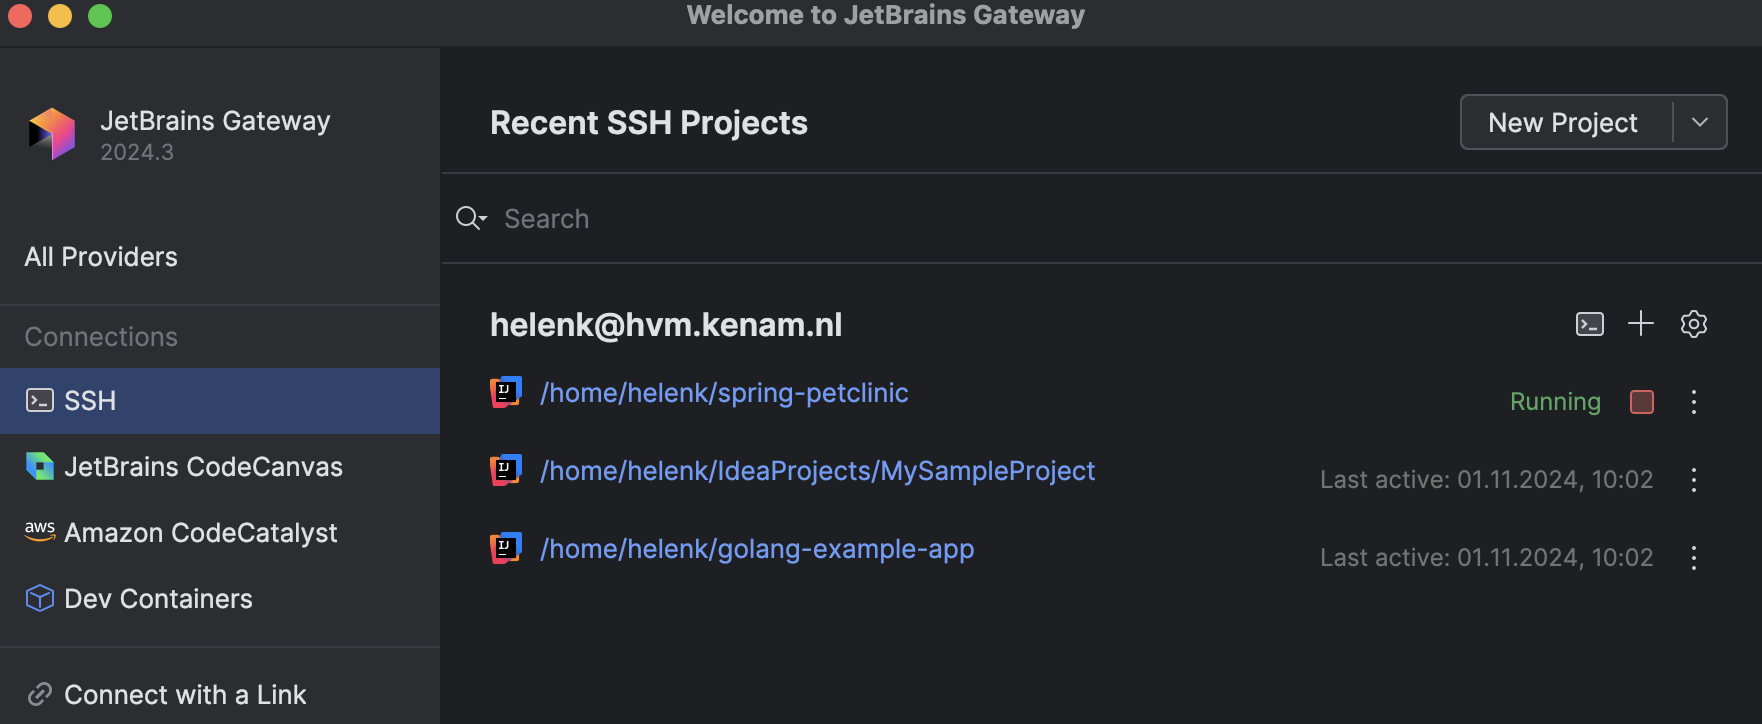This screenshot has width=1762, height=724.
Task: Open the Dev Containers section
Action: coord(158,599)
